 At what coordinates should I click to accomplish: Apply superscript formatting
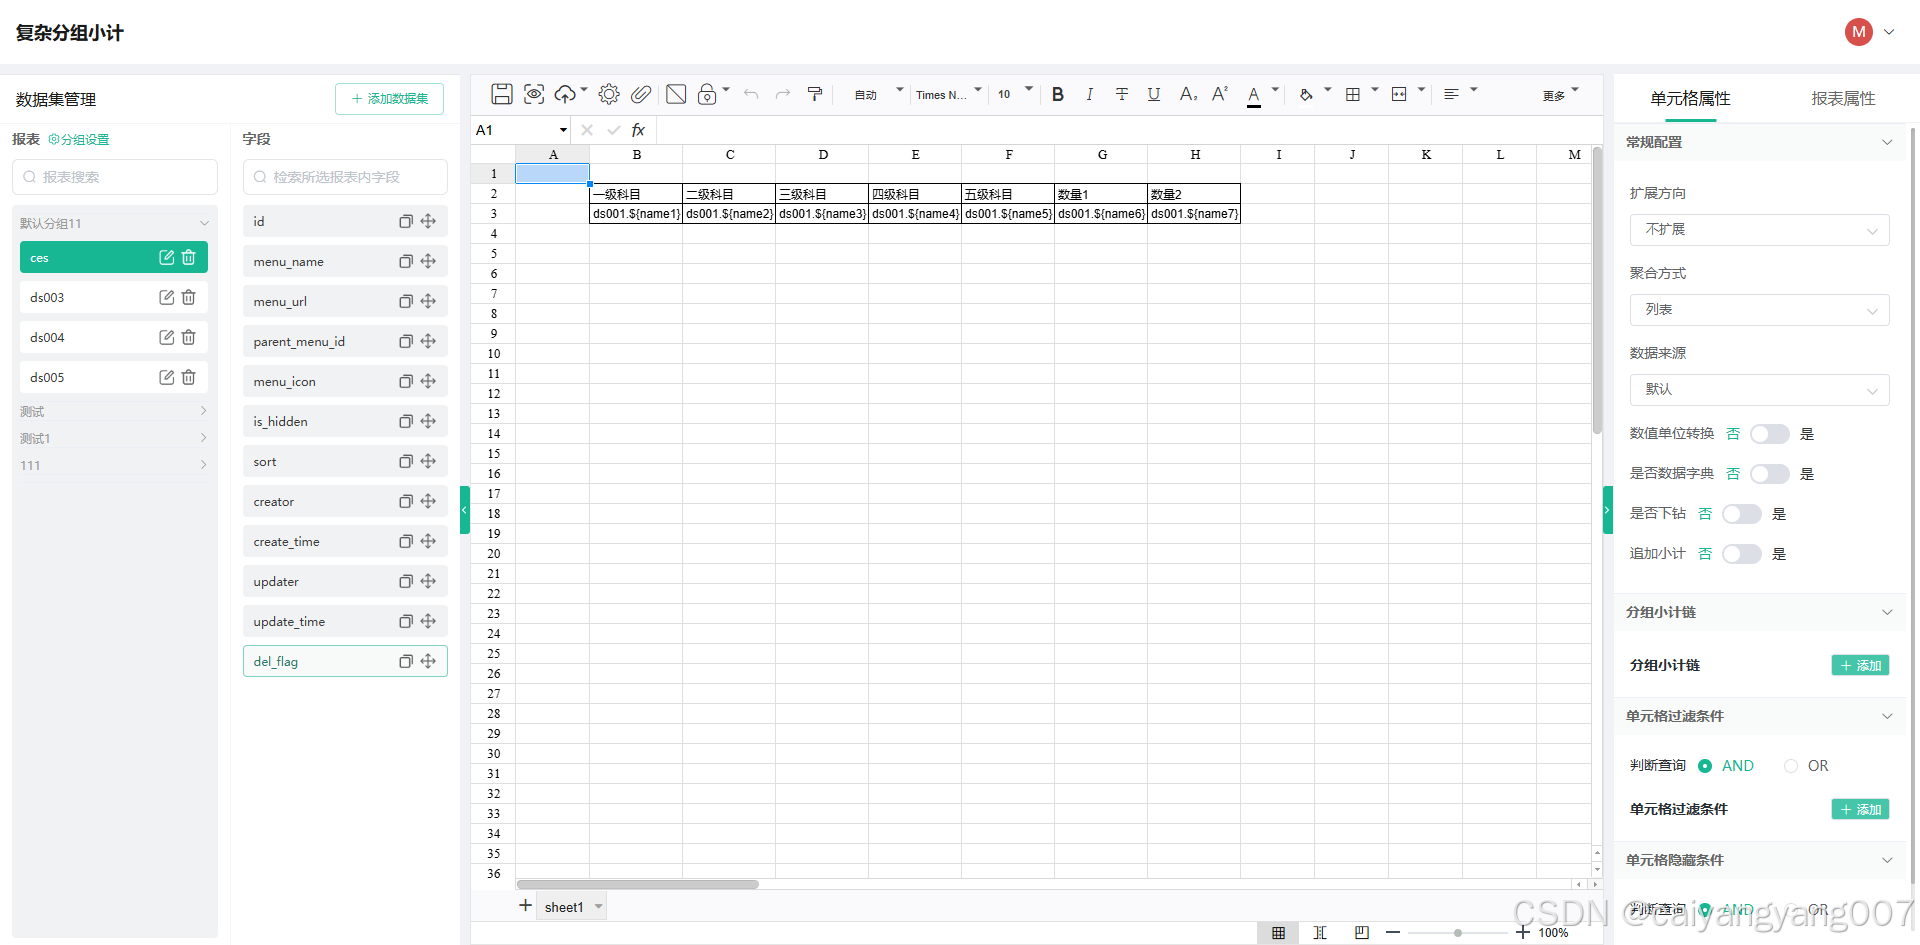coord(1219,94)
